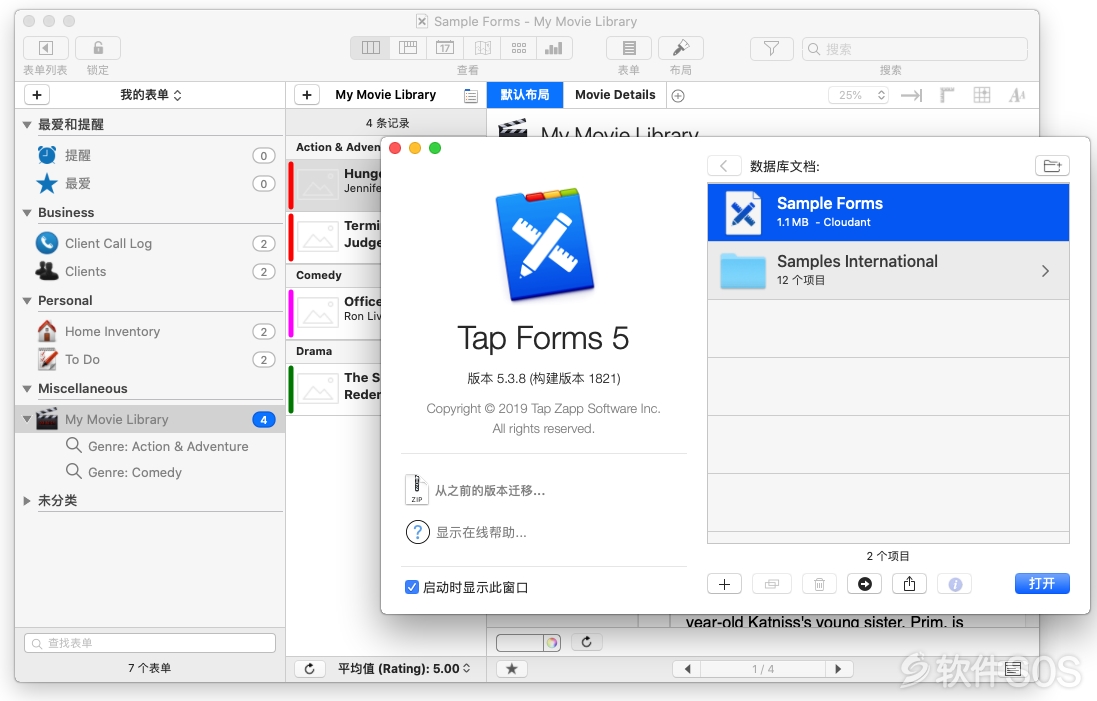Open the 提醒 reminders item
The image size is (1097, 701).
click(x=150, y=155)
